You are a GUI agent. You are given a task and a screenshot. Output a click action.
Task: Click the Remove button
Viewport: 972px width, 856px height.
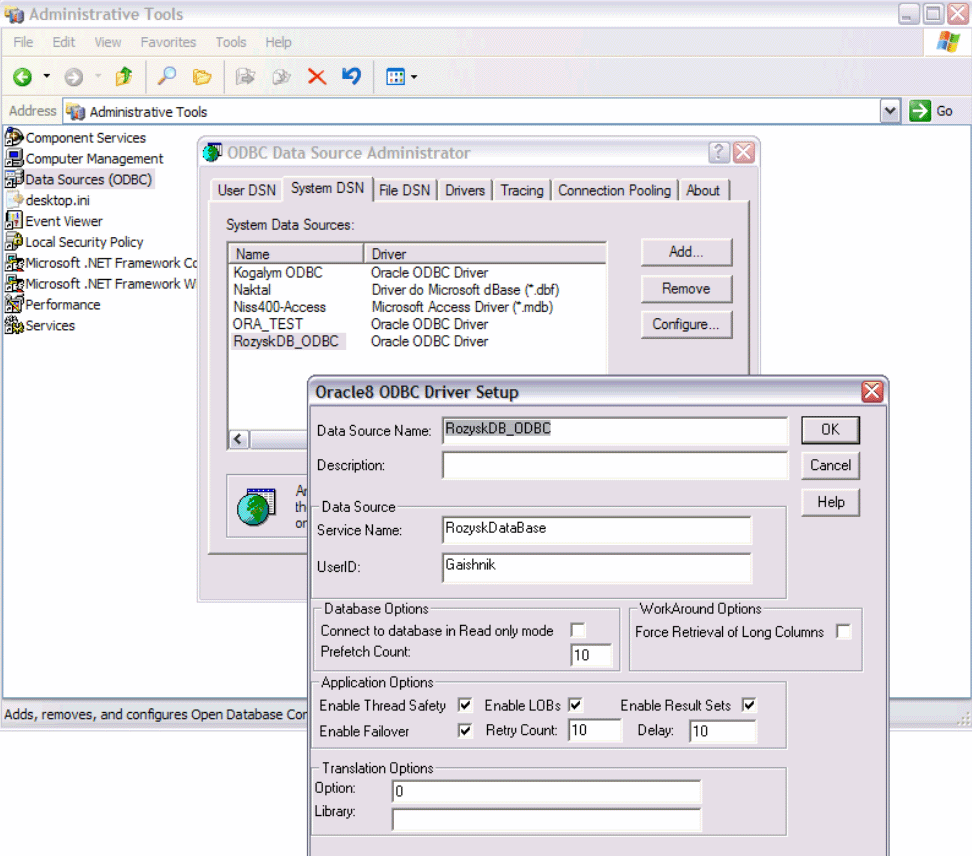686,289
